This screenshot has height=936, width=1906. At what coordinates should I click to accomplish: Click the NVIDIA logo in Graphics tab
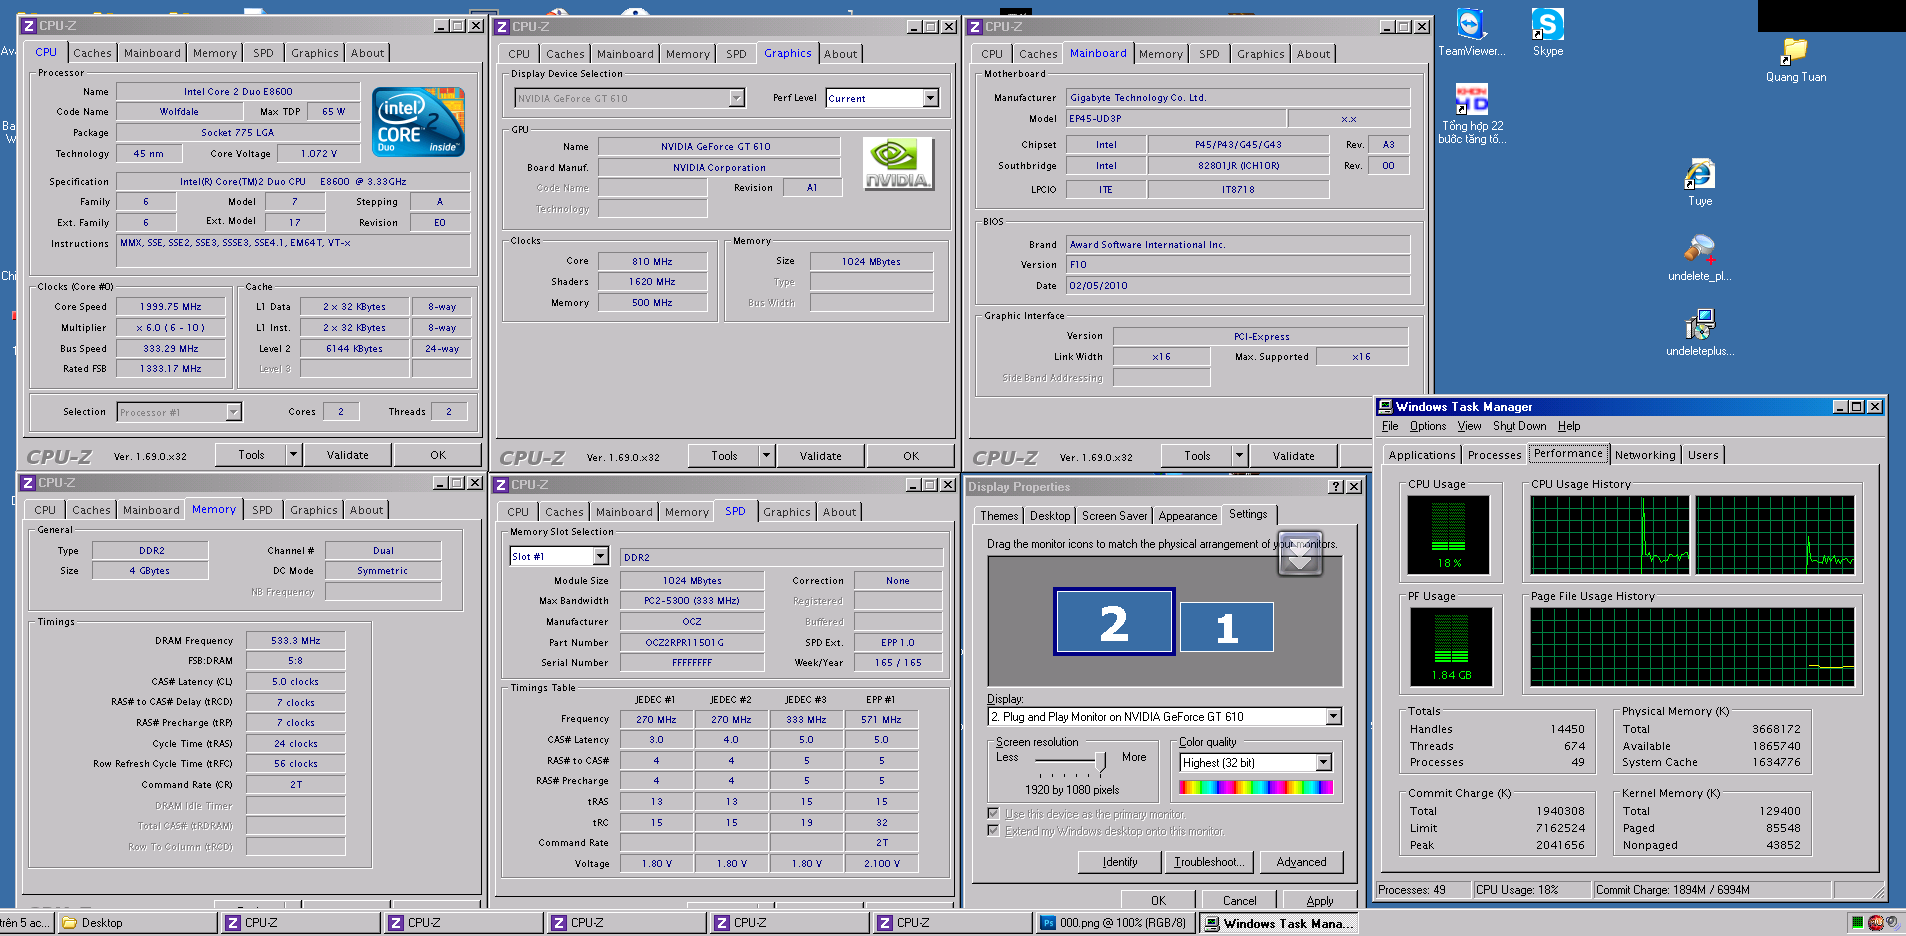(897, 164)
